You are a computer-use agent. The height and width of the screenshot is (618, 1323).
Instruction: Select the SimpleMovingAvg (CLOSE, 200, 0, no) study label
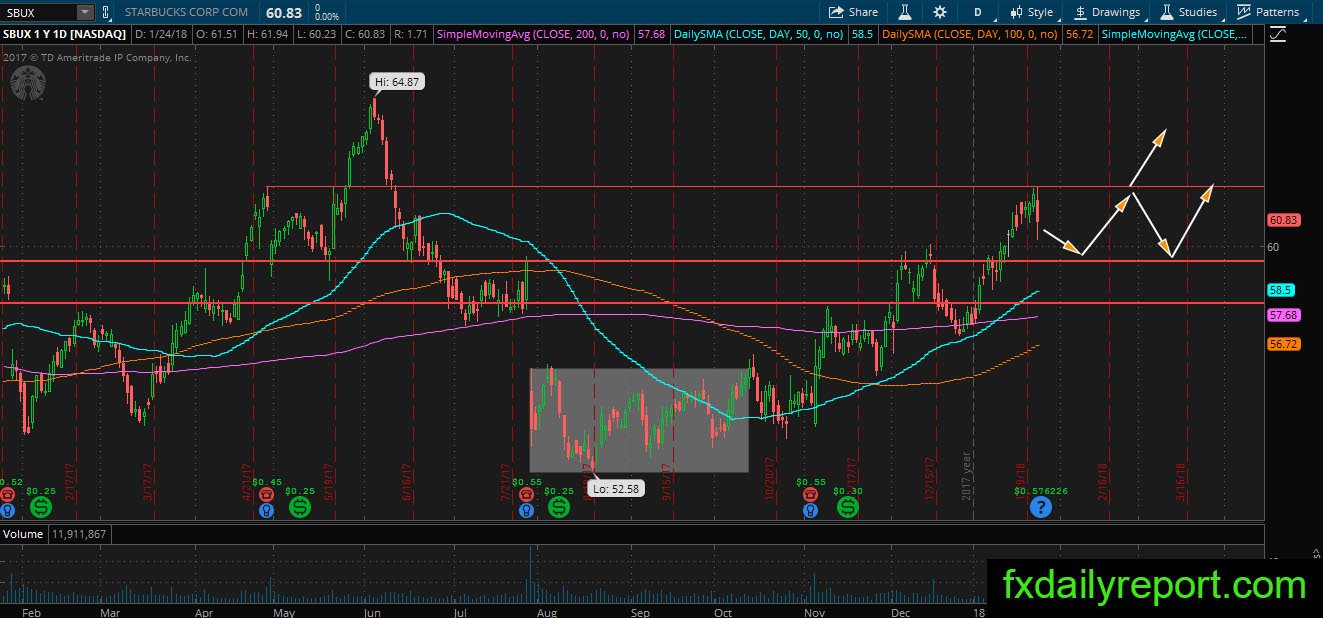tap(535, 34)
